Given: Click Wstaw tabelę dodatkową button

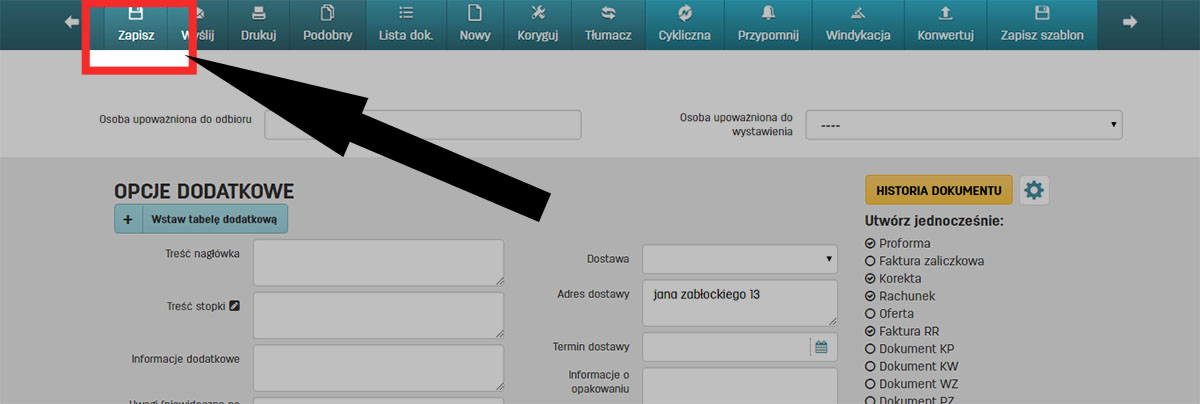Looking at the screenshot, I should (x=201, y=219).
